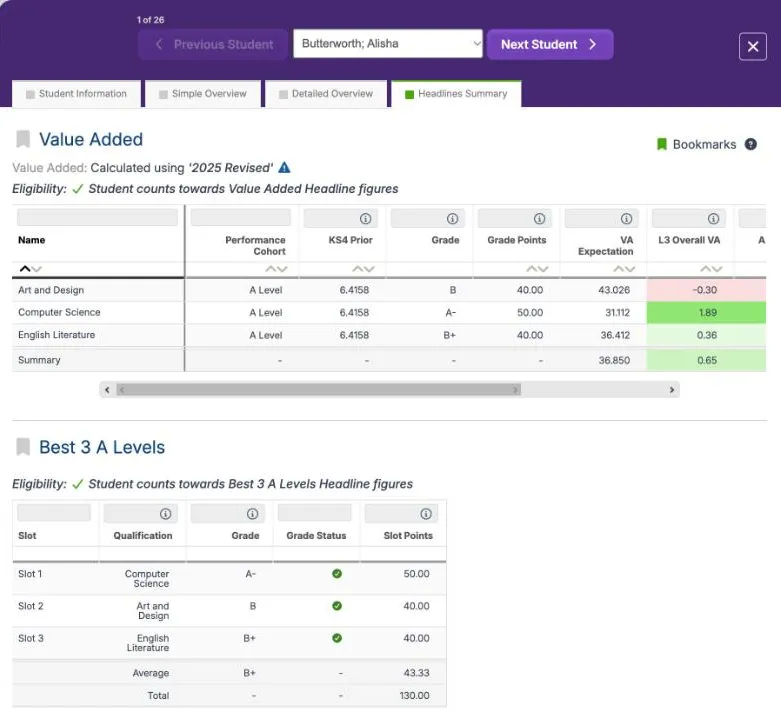Sort by KS4 Prior column arrows
Screen dimensions: 781x712
(x=363, y=269)
